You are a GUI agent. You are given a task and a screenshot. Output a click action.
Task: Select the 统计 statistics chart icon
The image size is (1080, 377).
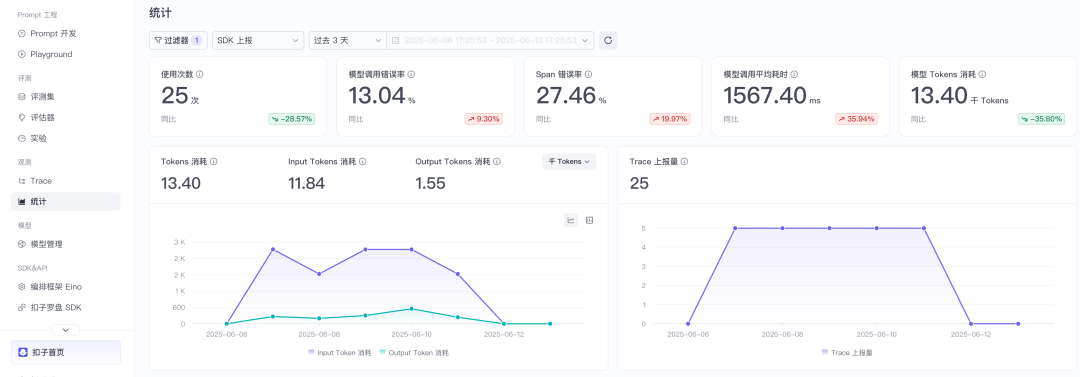pyautogui.click(x=22, y=202)
